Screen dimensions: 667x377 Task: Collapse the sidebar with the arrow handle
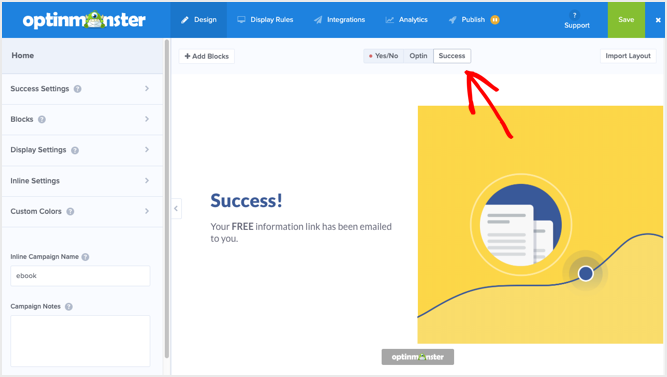click(176, 208)
